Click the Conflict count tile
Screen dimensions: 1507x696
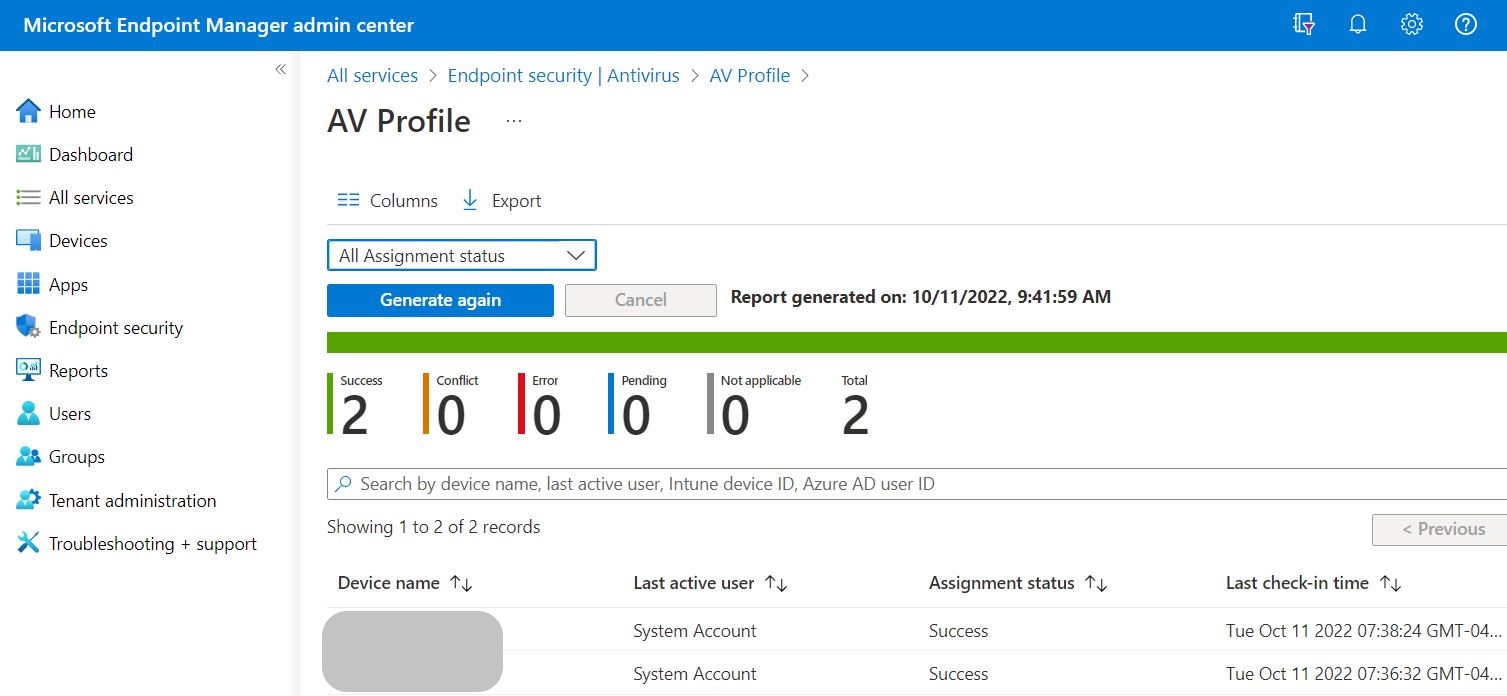(451, 404)
